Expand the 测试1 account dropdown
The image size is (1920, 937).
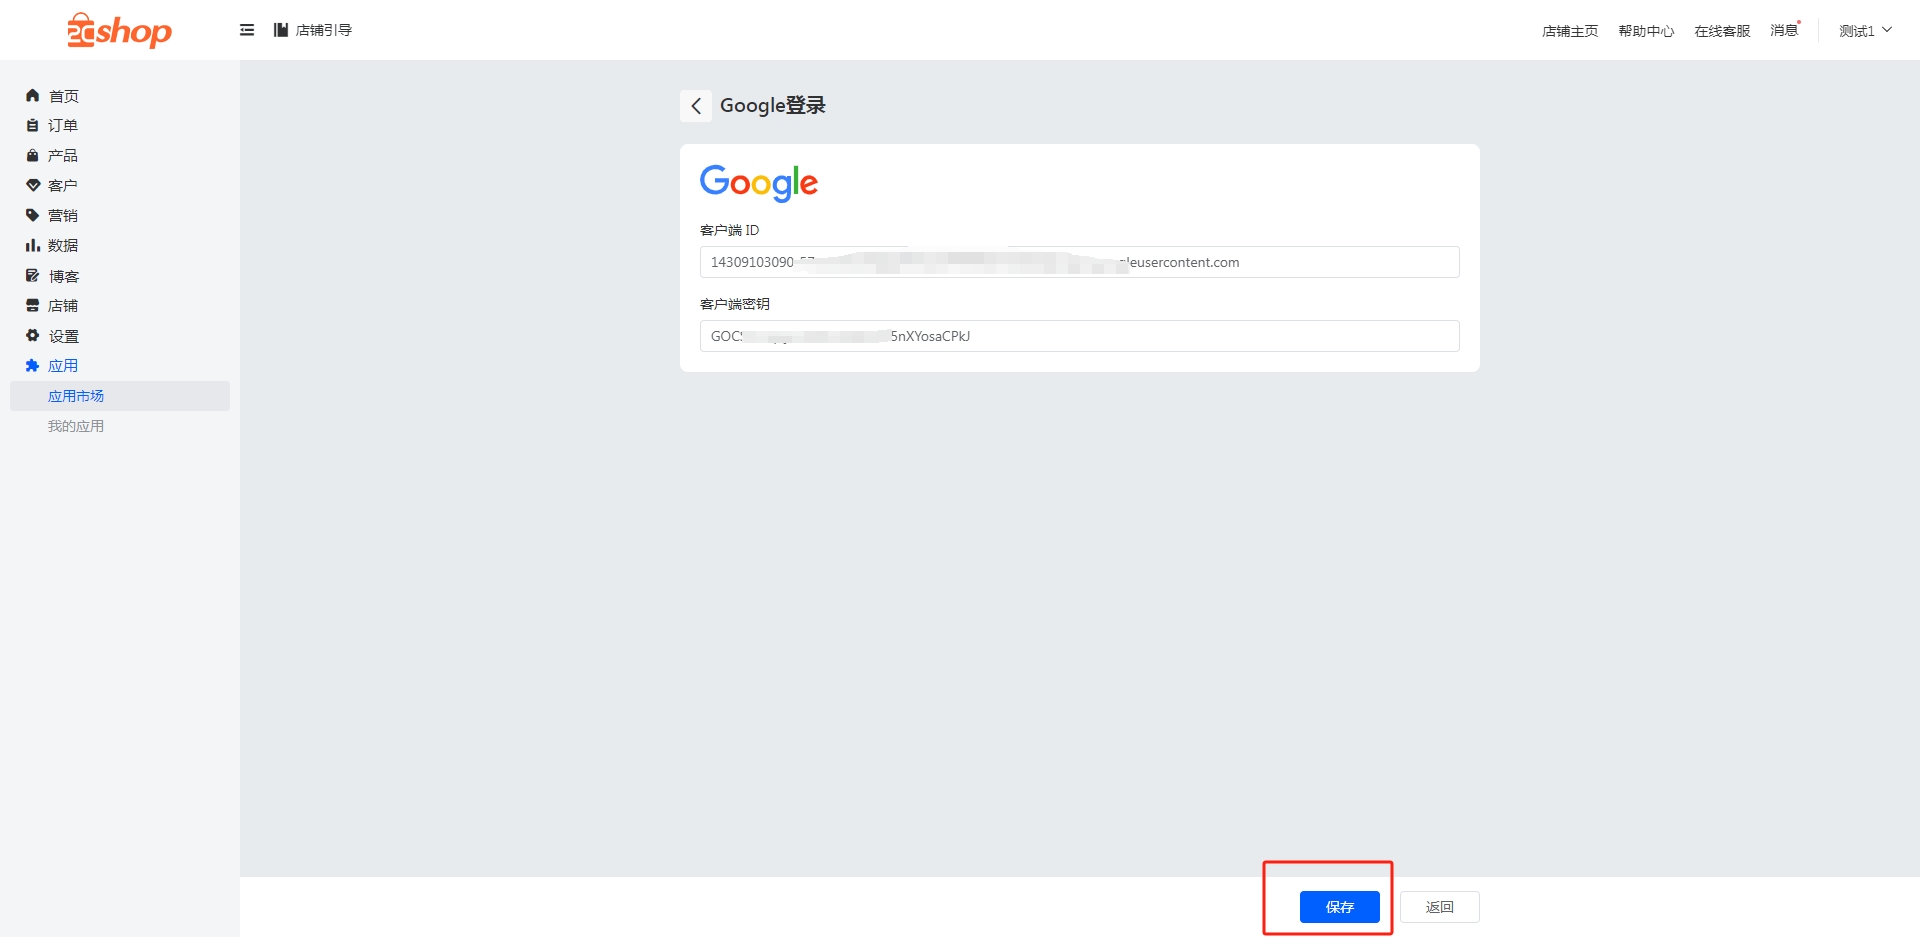(1865, 31)
